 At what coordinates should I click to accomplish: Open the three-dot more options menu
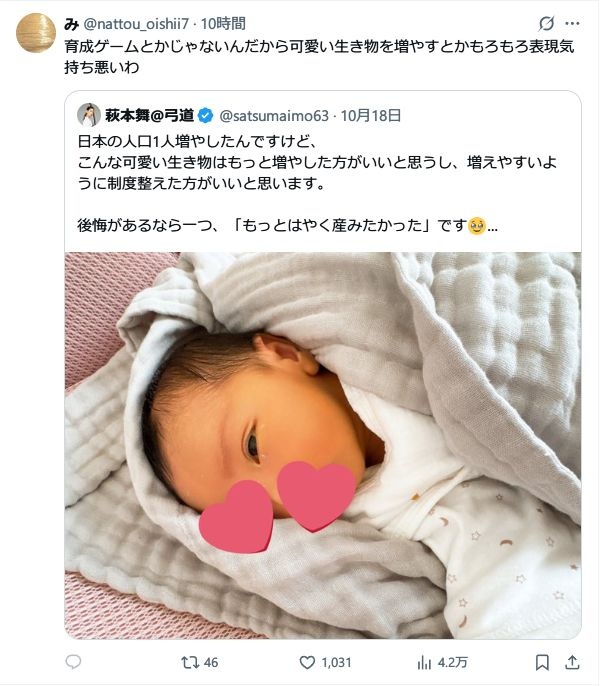(572, 23)
